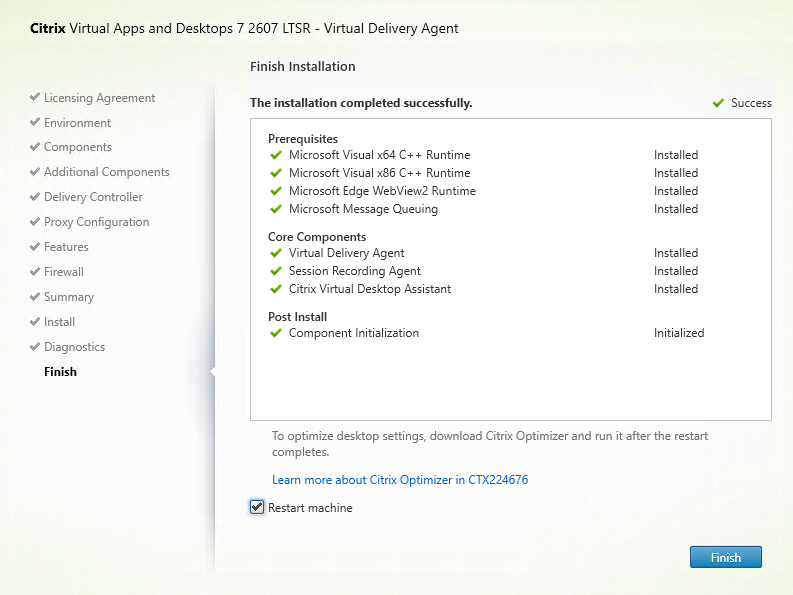Click checkmark beside Citrix Virtual Desktop Assistant
Screen dimensions: 793x595
tap(276, 289)
